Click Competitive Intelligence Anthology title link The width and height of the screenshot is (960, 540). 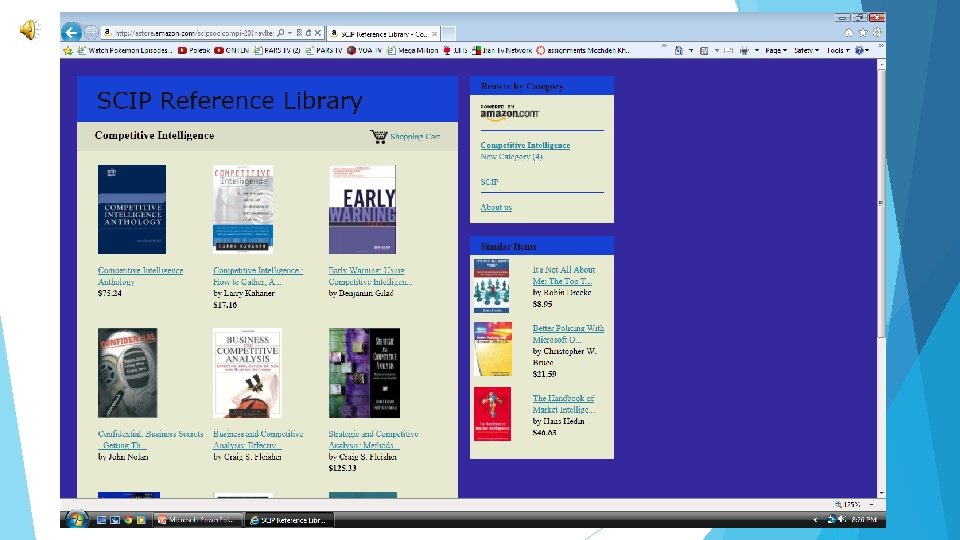(140, 276)
